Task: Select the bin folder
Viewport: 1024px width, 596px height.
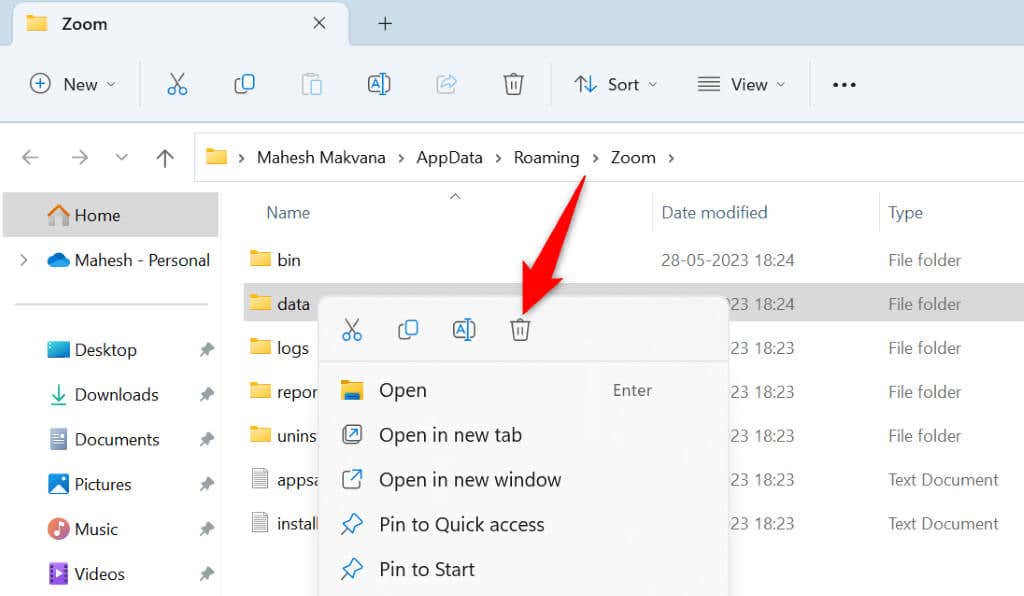Action: point(276,260)
